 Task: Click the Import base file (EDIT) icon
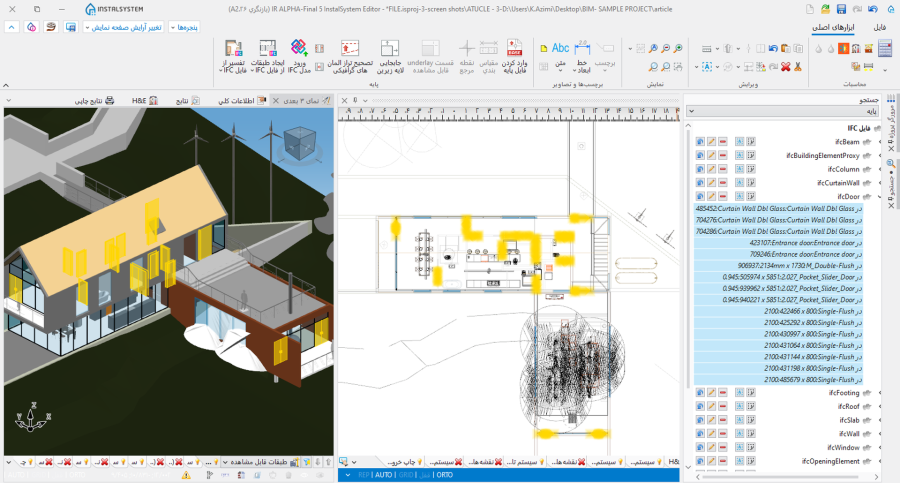516,55
